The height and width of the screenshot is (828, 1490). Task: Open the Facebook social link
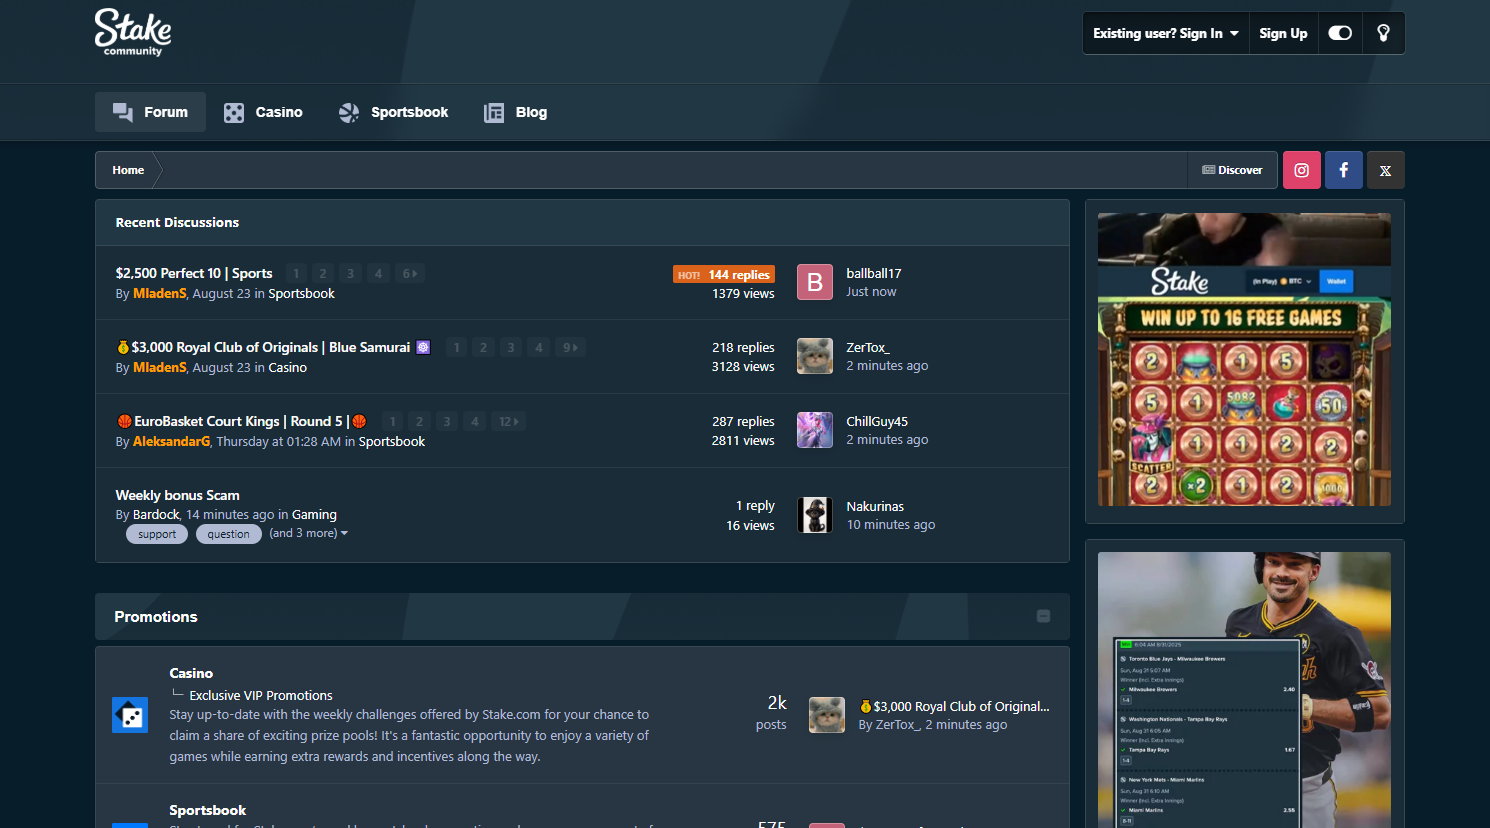pyautogui.click(x=1343, y=170)
